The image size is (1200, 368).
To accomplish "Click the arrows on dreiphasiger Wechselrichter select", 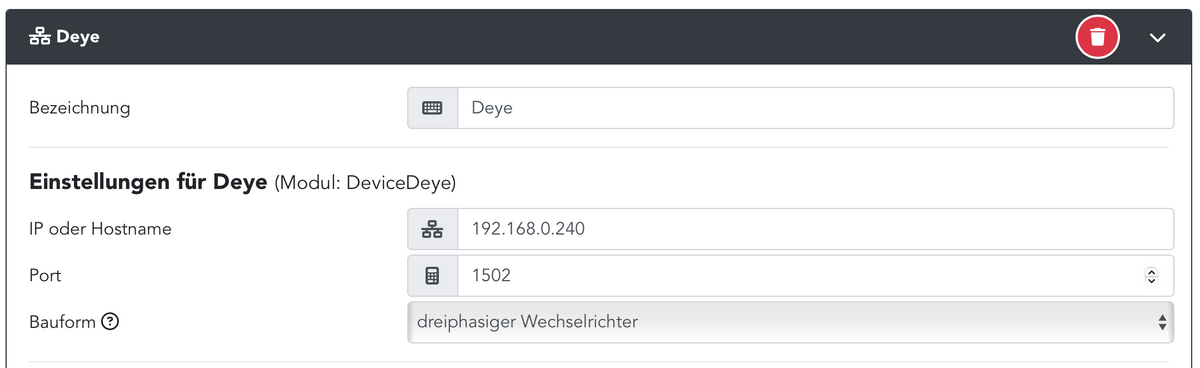I will tap(1162, 322).
